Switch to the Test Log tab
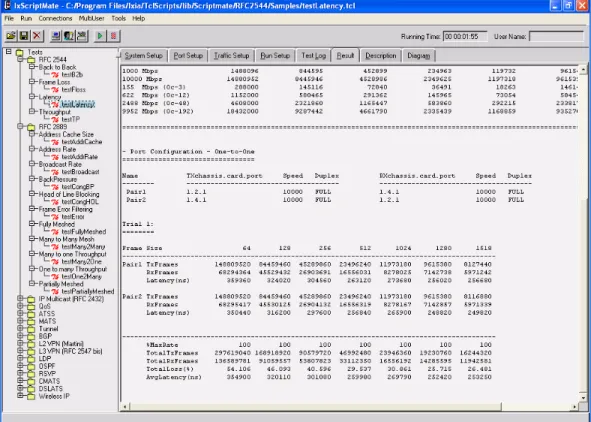This screenshot has width=591, height=422. click(313, 55)
